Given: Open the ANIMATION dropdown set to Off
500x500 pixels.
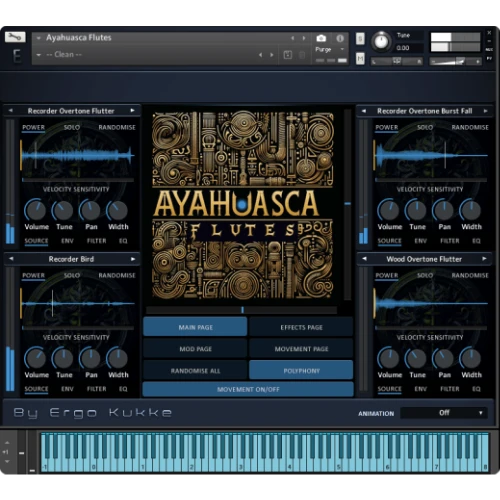Looking at the screenshot, I should (444, 413).
